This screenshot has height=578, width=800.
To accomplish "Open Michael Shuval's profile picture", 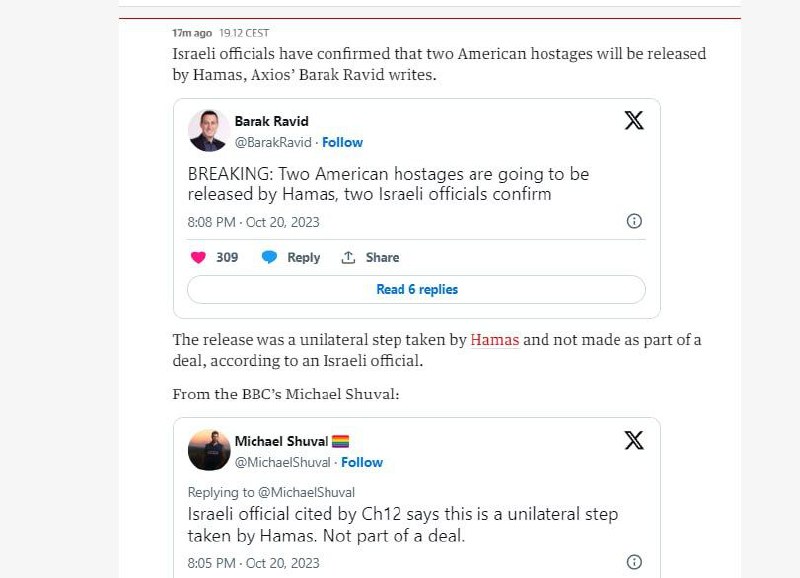I will [x=209, y=450].
